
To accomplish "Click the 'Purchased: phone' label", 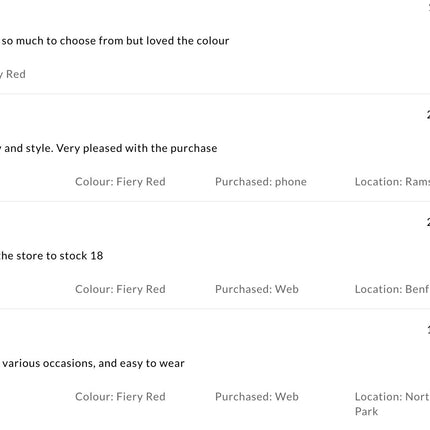I will (261, 182).
